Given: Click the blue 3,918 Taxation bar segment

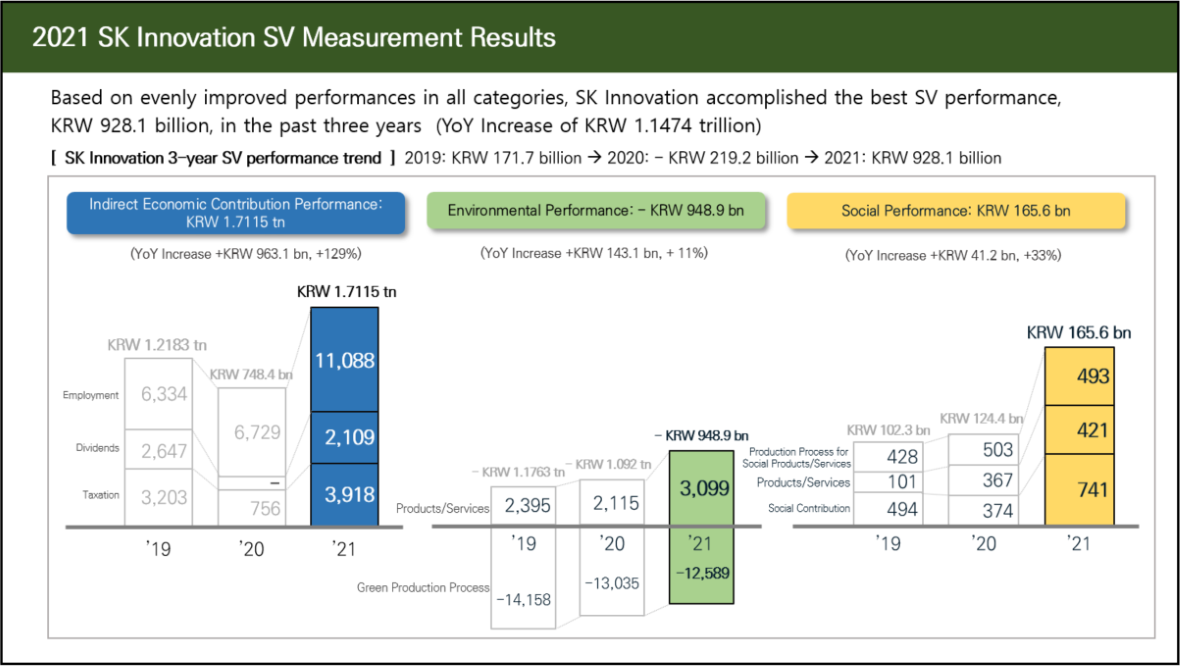Looking at the screenshot, I should (x=344, y=494).
